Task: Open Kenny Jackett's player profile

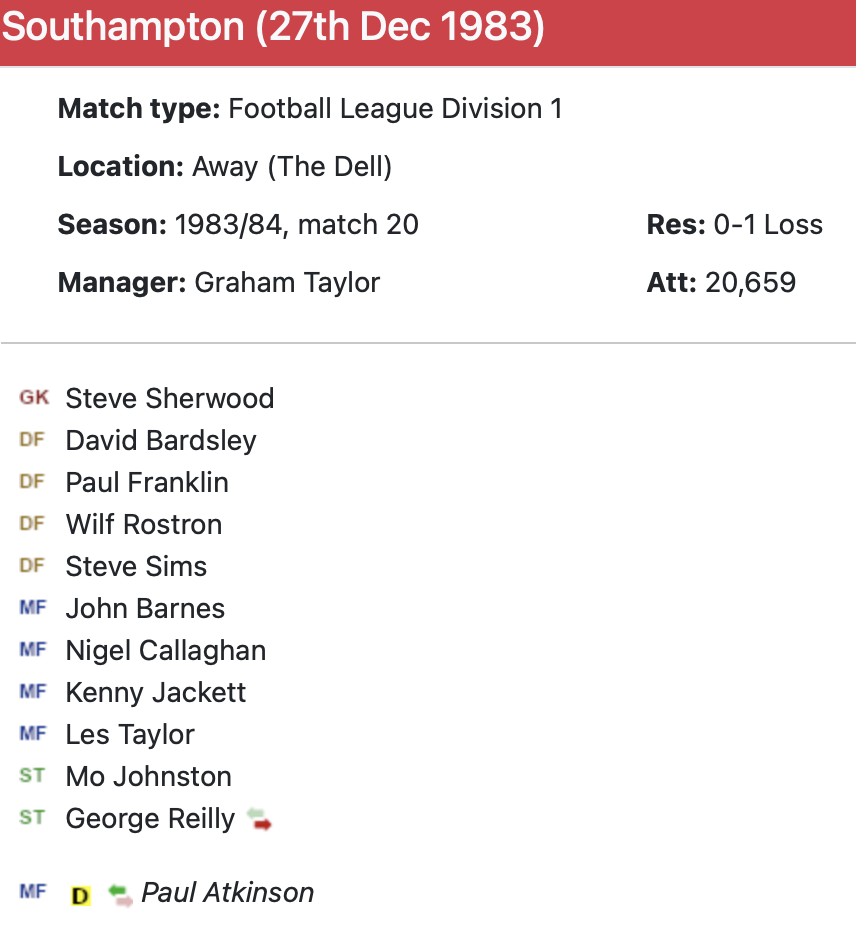Action: point(155,692)
